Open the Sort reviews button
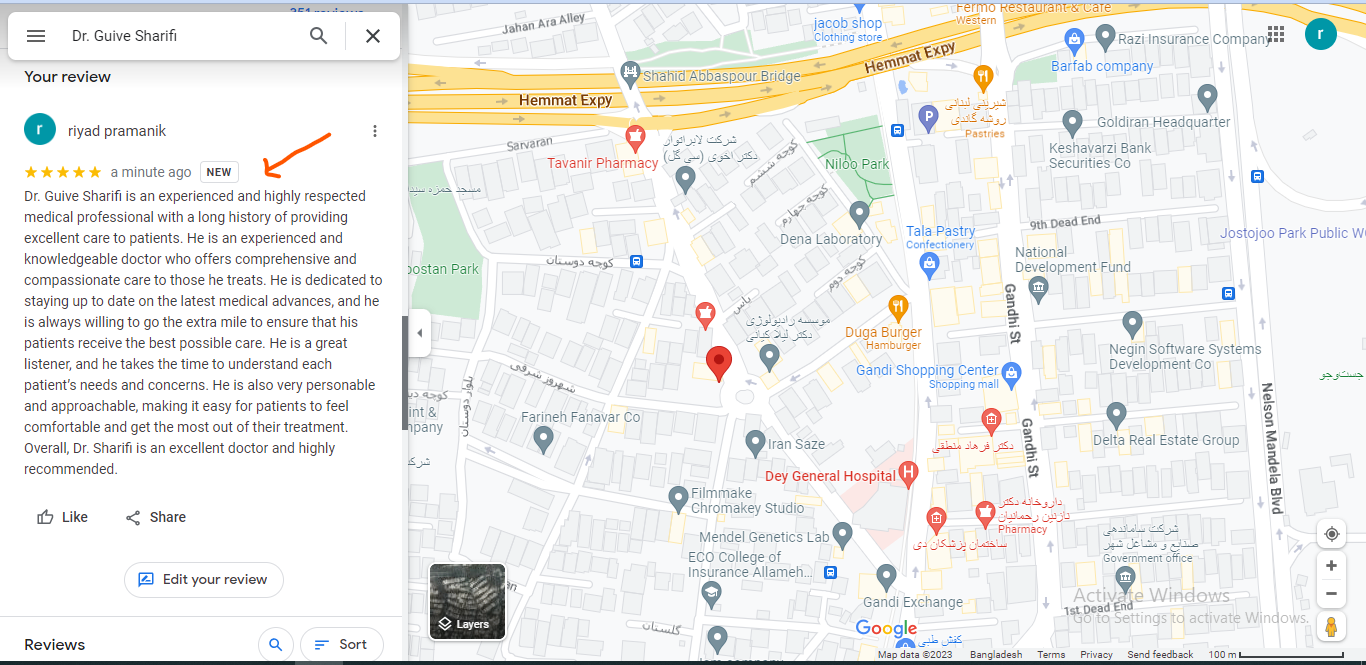The image size is (1366, 665). 341,644
